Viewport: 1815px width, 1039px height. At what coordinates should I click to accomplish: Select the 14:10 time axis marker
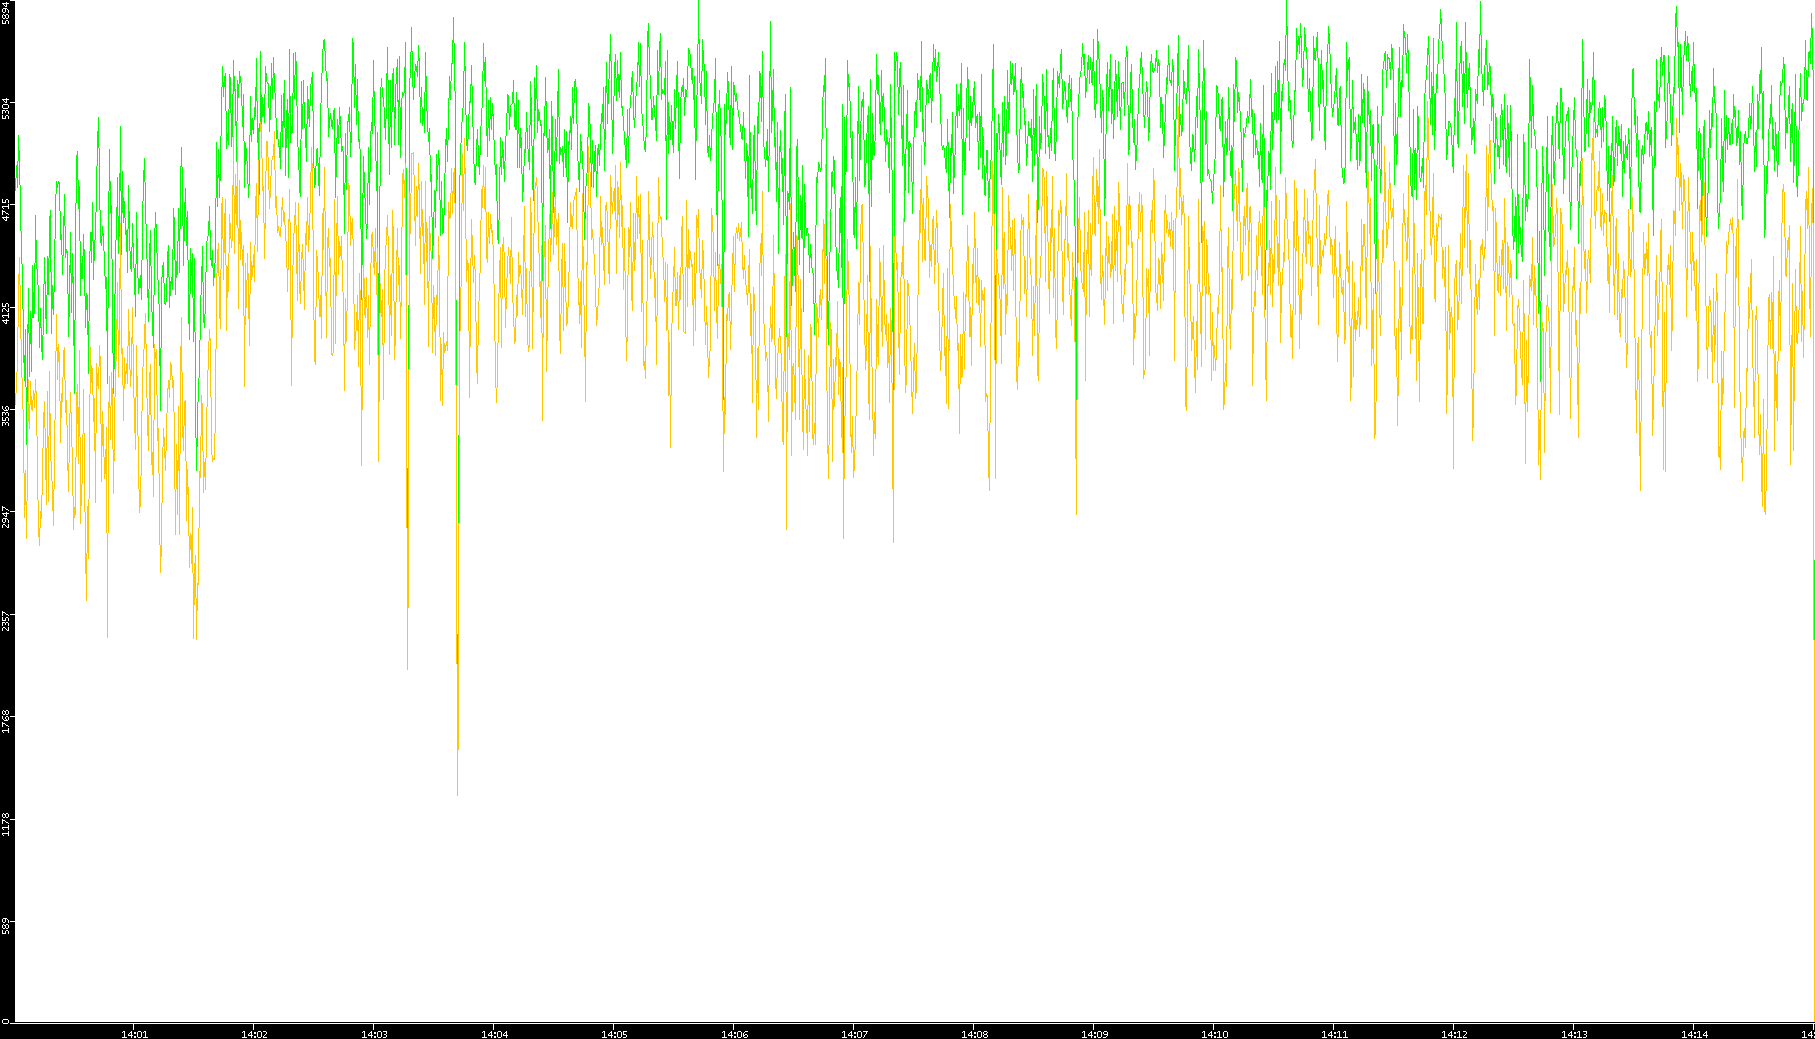coord(1214,1034)
